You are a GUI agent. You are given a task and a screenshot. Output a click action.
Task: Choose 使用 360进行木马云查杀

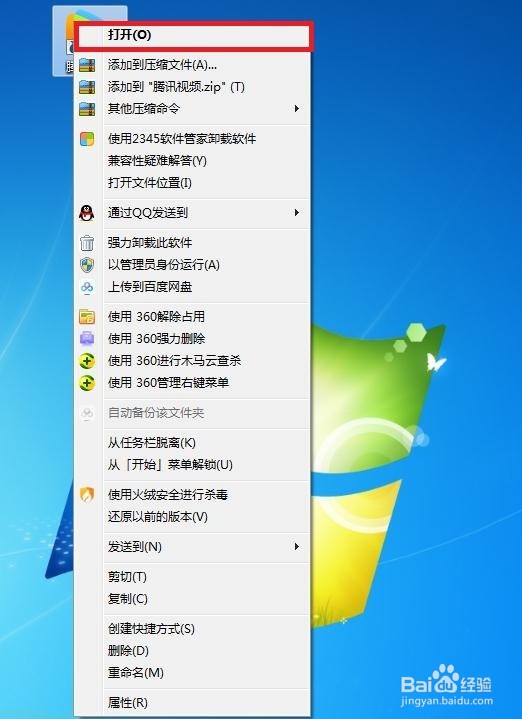pos(194,361)
